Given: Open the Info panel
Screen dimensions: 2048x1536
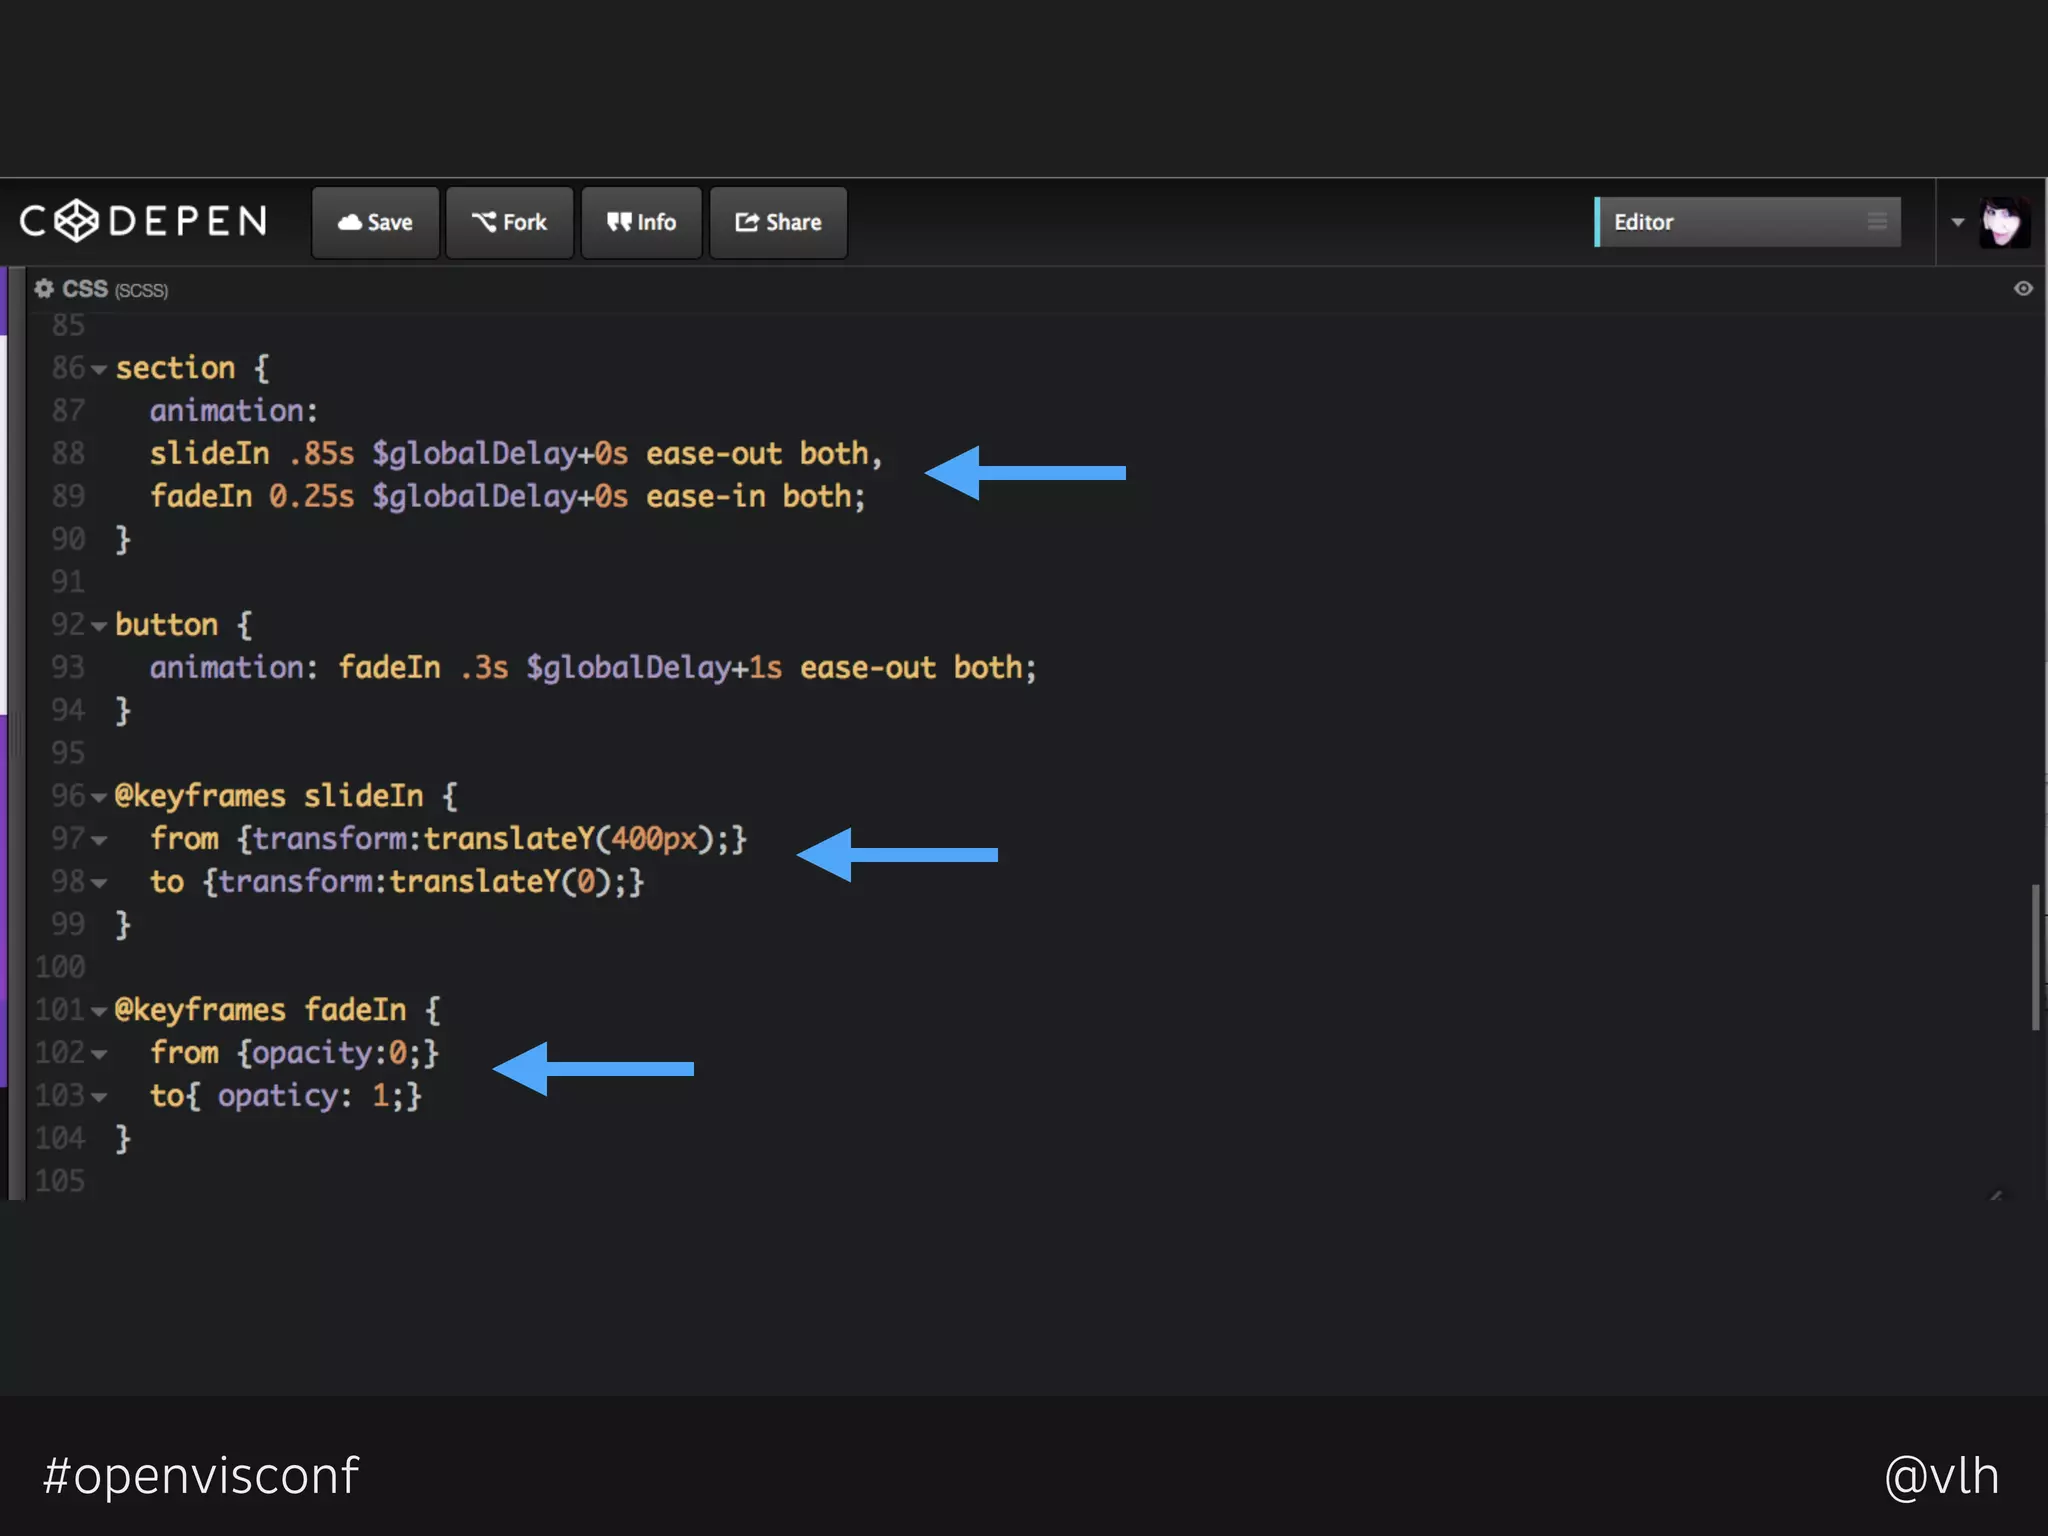Looking at the screenshot, I should 641,222.
